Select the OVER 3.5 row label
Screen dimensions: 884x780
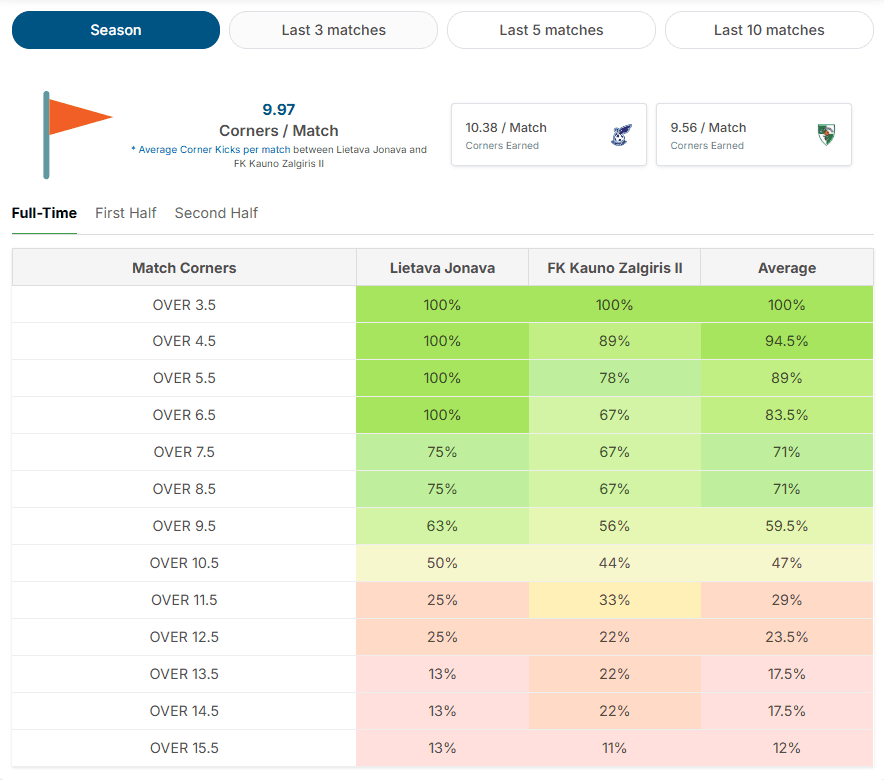pyautogui.click(x=184, y=305)
